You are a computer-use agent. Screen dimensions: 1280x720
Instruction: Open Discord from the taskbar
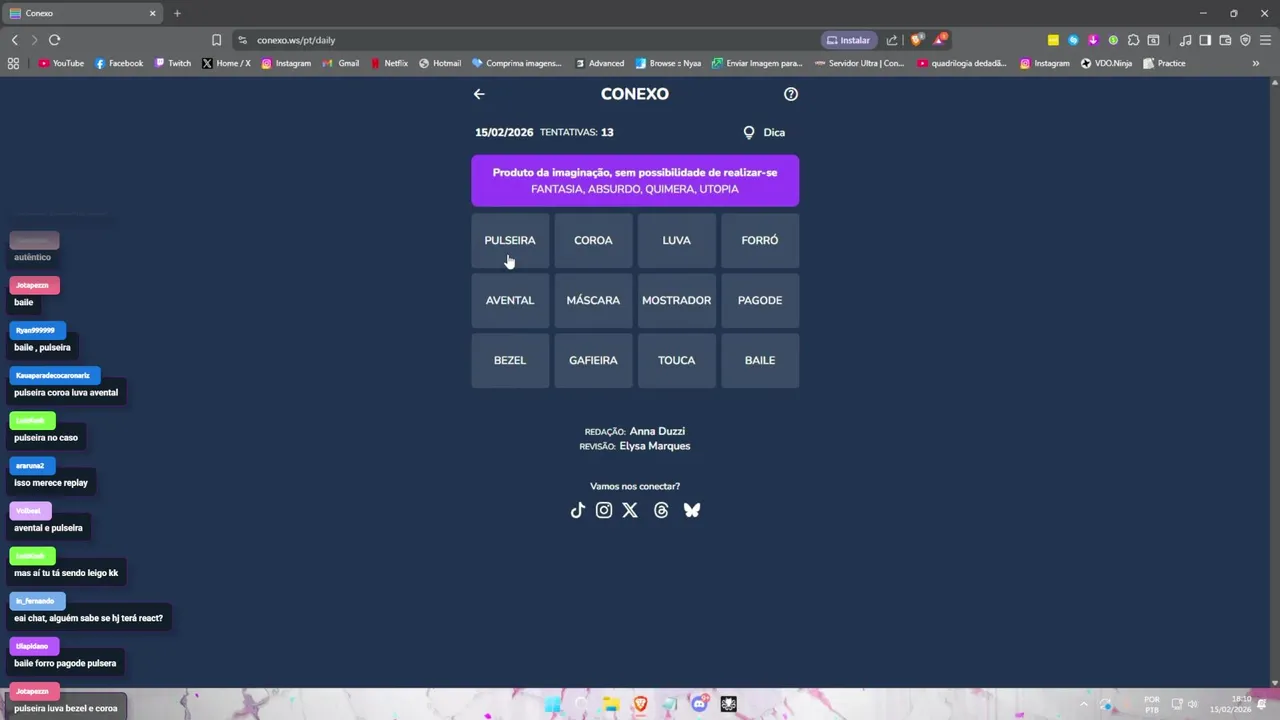699,704
